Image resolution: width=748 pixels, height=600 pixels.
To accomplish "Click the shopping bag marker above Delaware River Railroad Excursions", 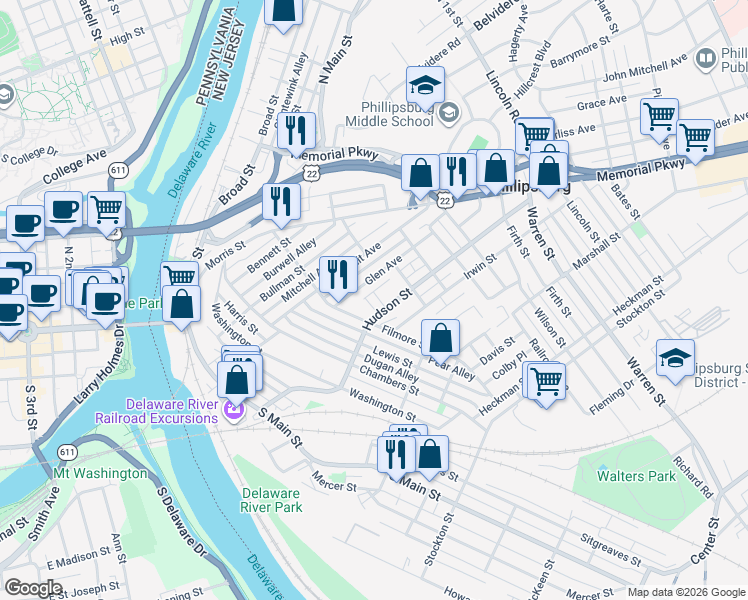I will (237, 381).
